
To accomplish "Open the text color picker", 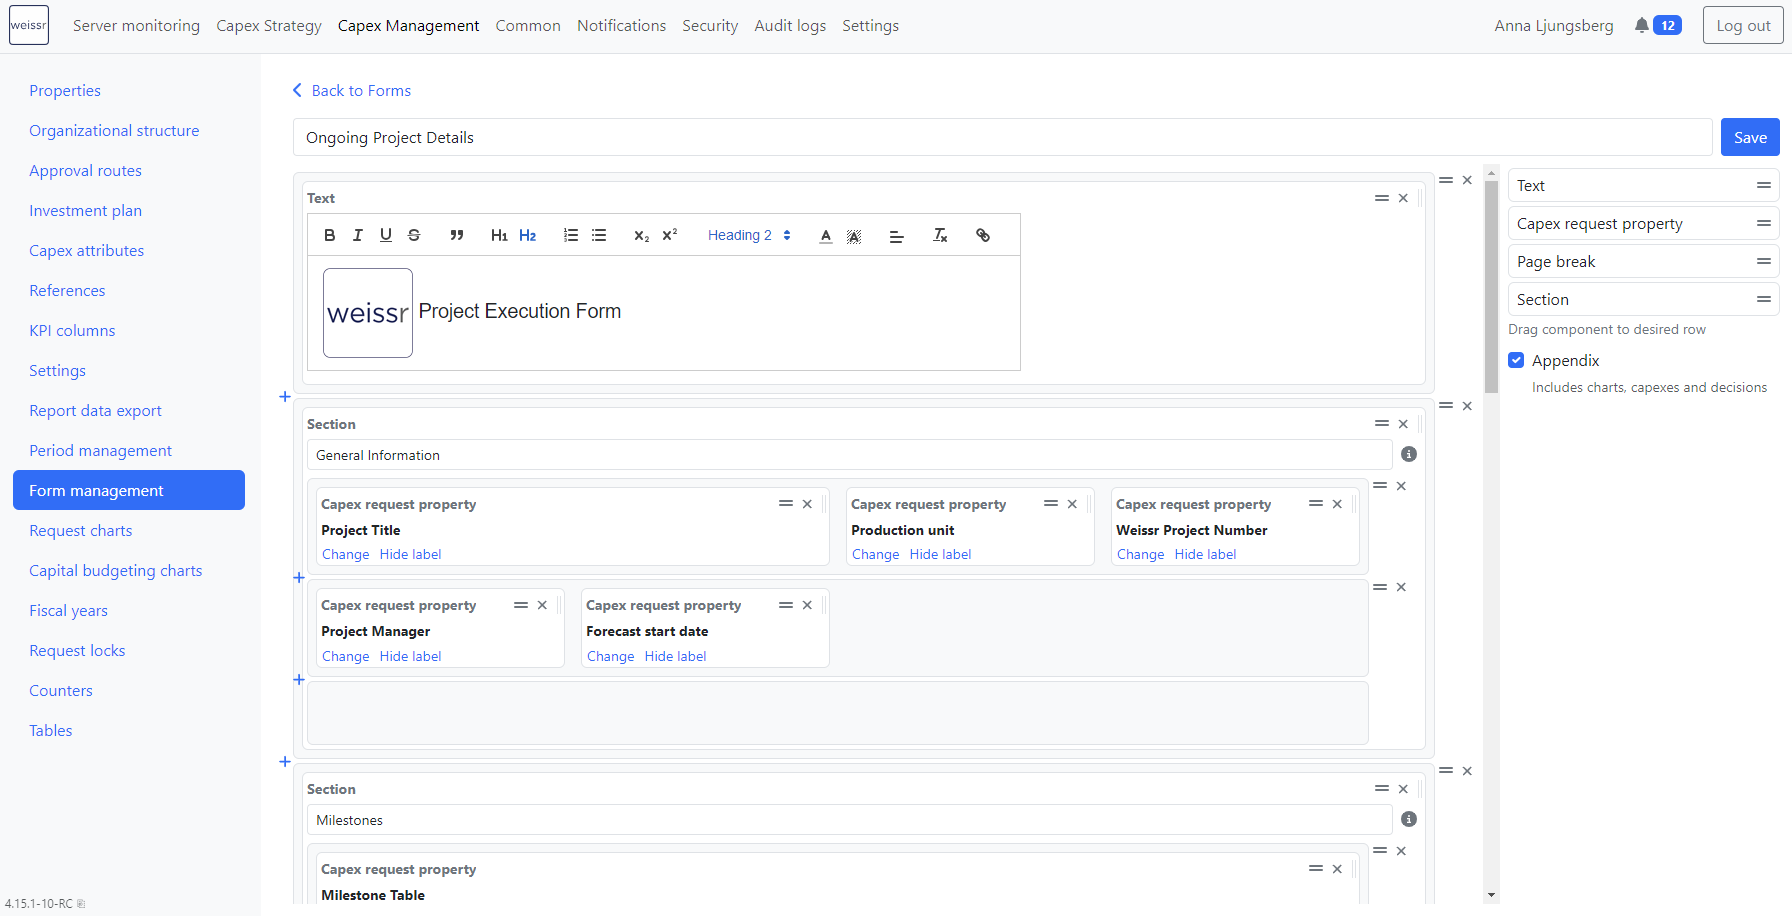I will 825,235.
